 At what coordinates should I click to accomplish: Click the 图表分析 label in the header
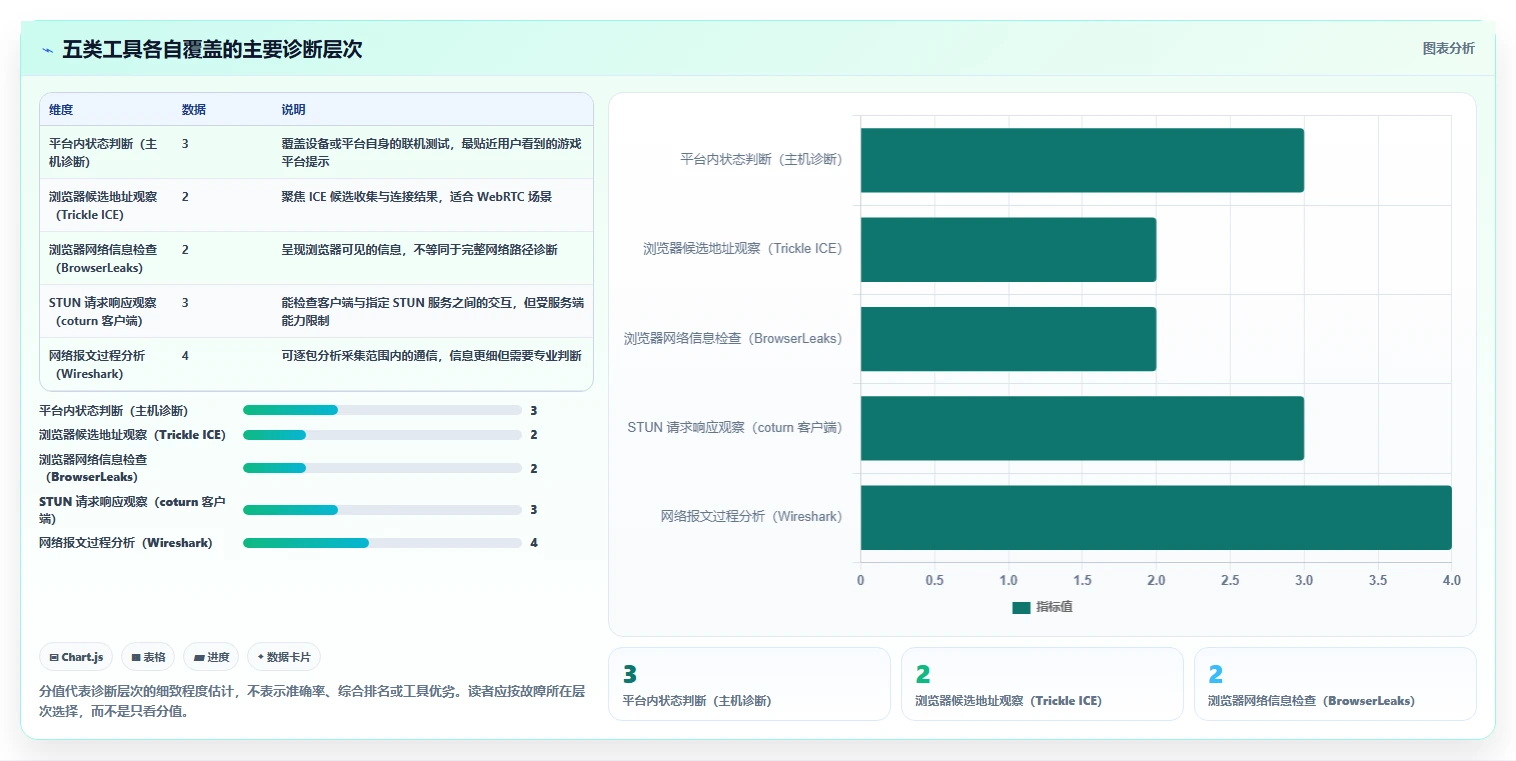[1448, 48]
